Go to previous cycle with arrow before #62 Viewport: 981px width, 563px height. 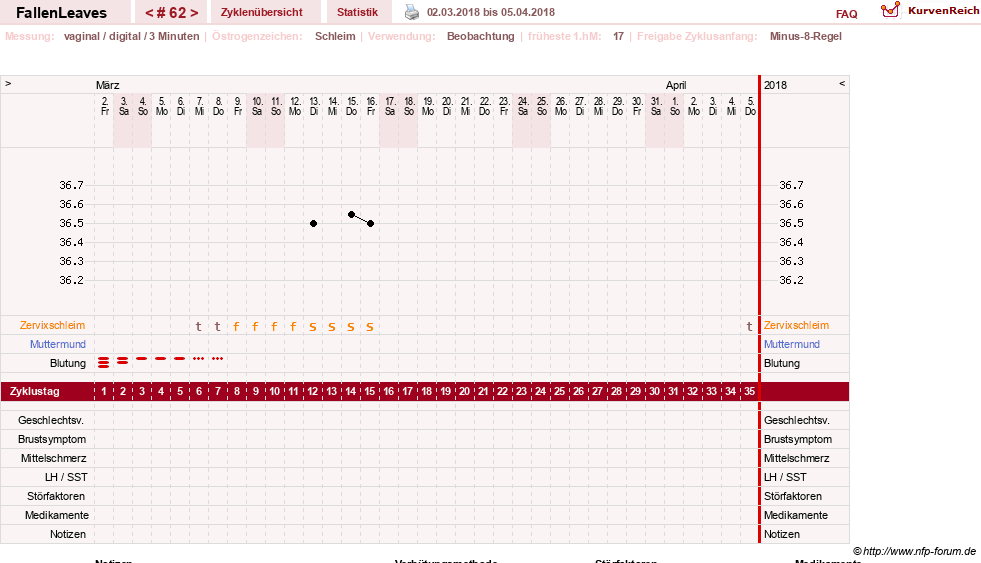coord(149,13)
